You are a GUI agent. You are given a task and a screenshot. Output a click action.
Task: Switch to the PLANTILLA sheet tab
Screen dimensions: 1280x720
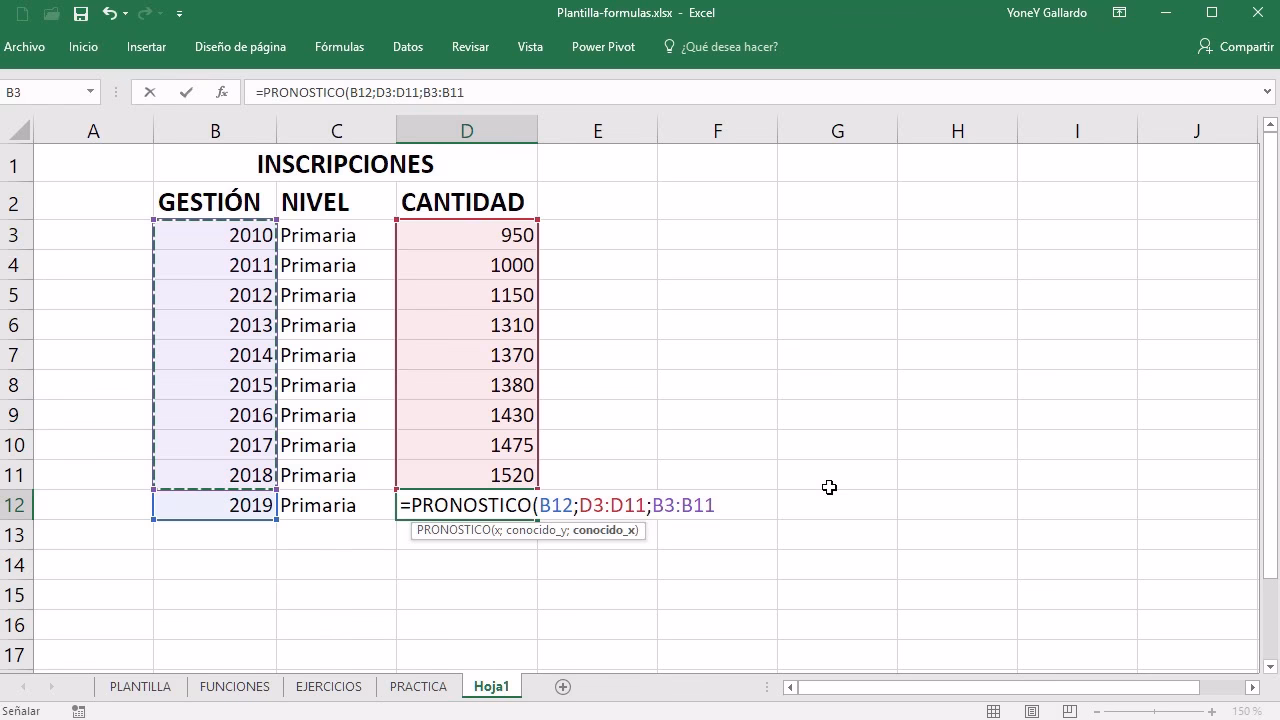pyautogui.click(x=139, y=687)
